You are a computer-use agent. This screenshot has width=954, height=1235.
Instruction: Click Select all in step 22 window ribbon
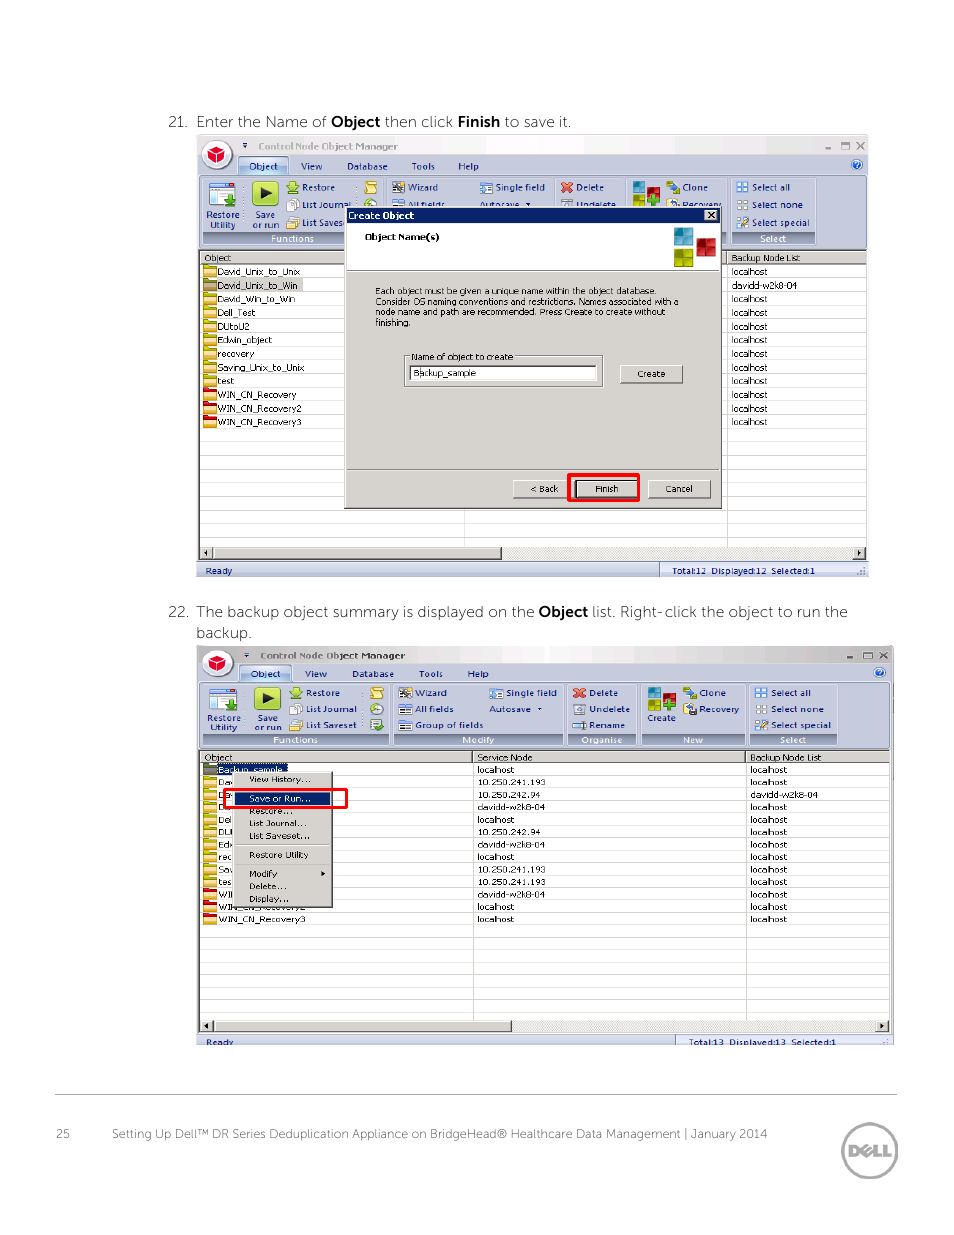click(783, 693)
